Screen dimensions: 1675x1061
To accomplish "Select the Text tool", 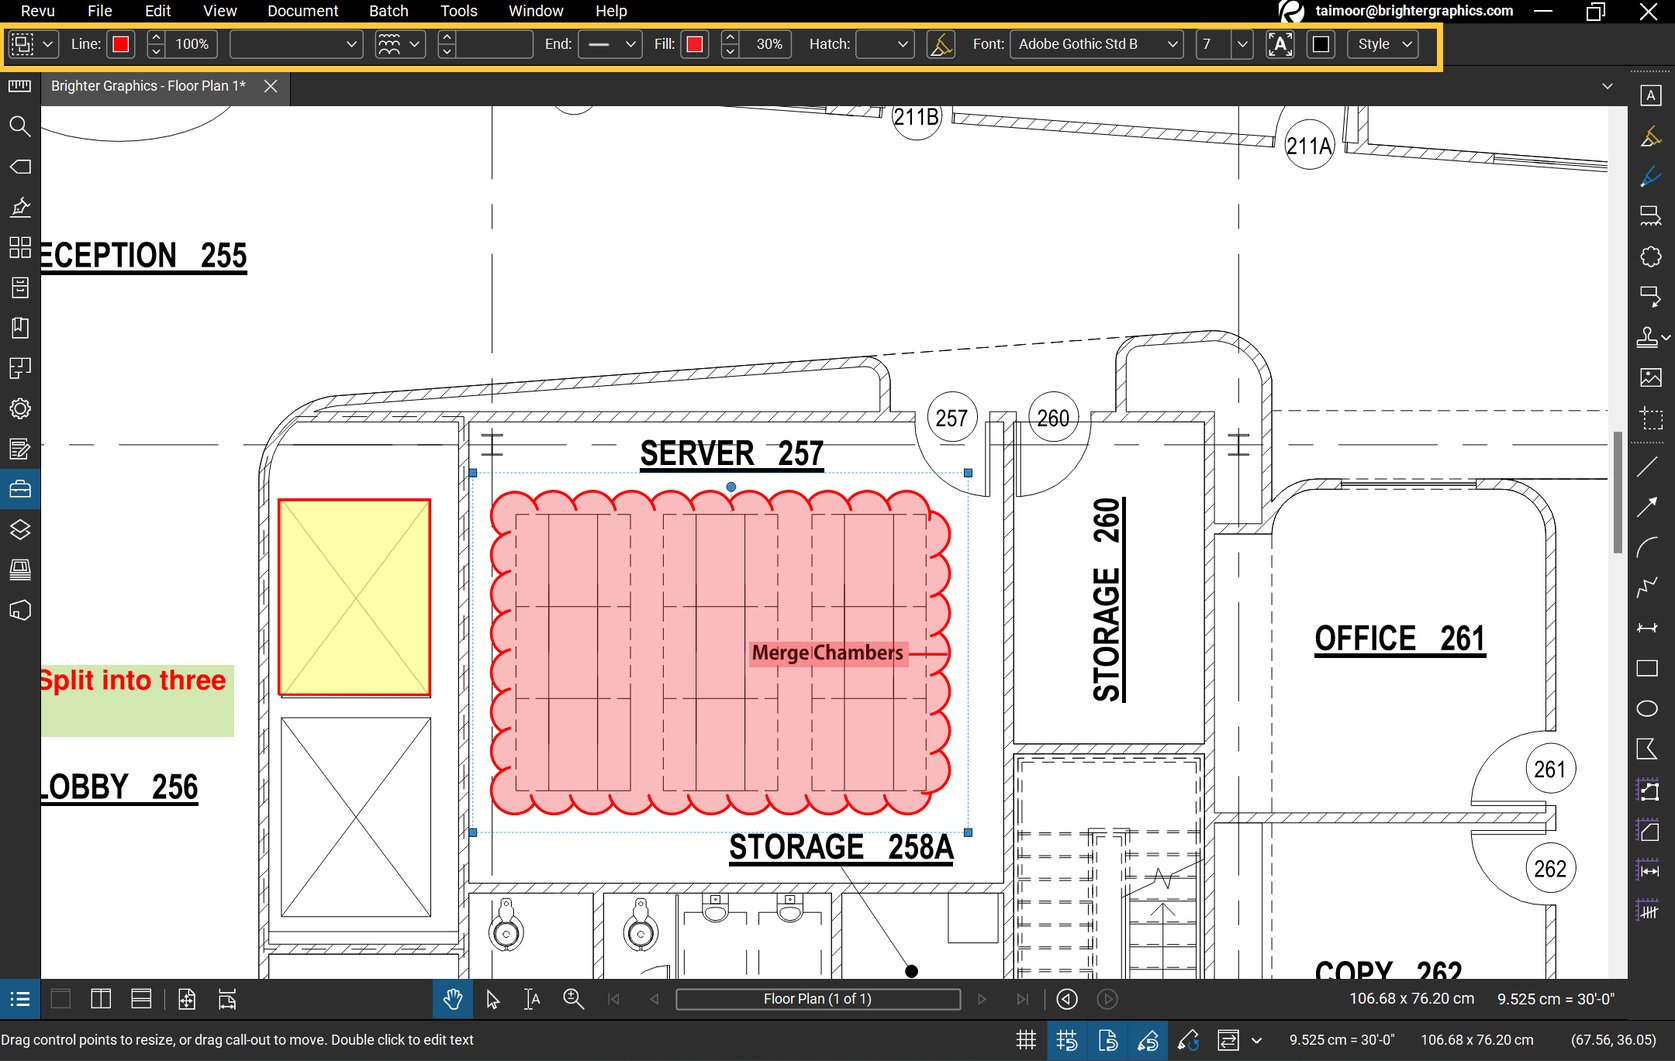I will (x=1651, y=95).
